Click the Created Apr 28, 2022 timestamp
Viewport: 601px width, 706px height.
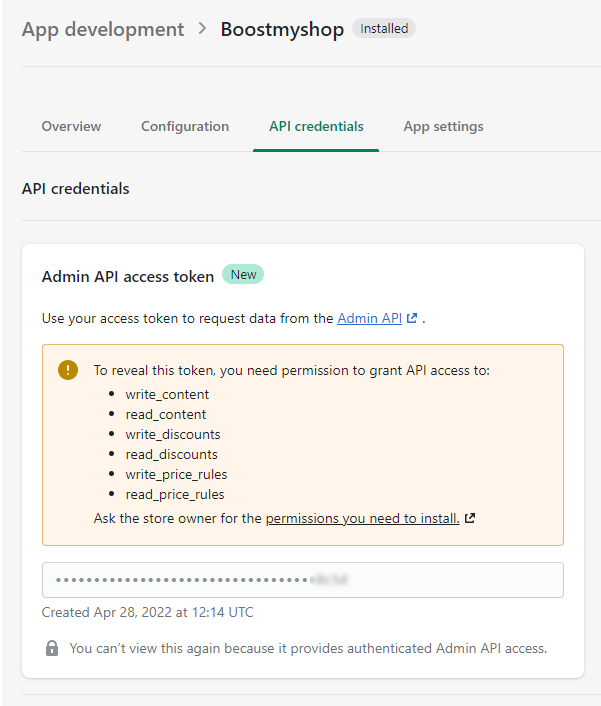click(148, 612)
